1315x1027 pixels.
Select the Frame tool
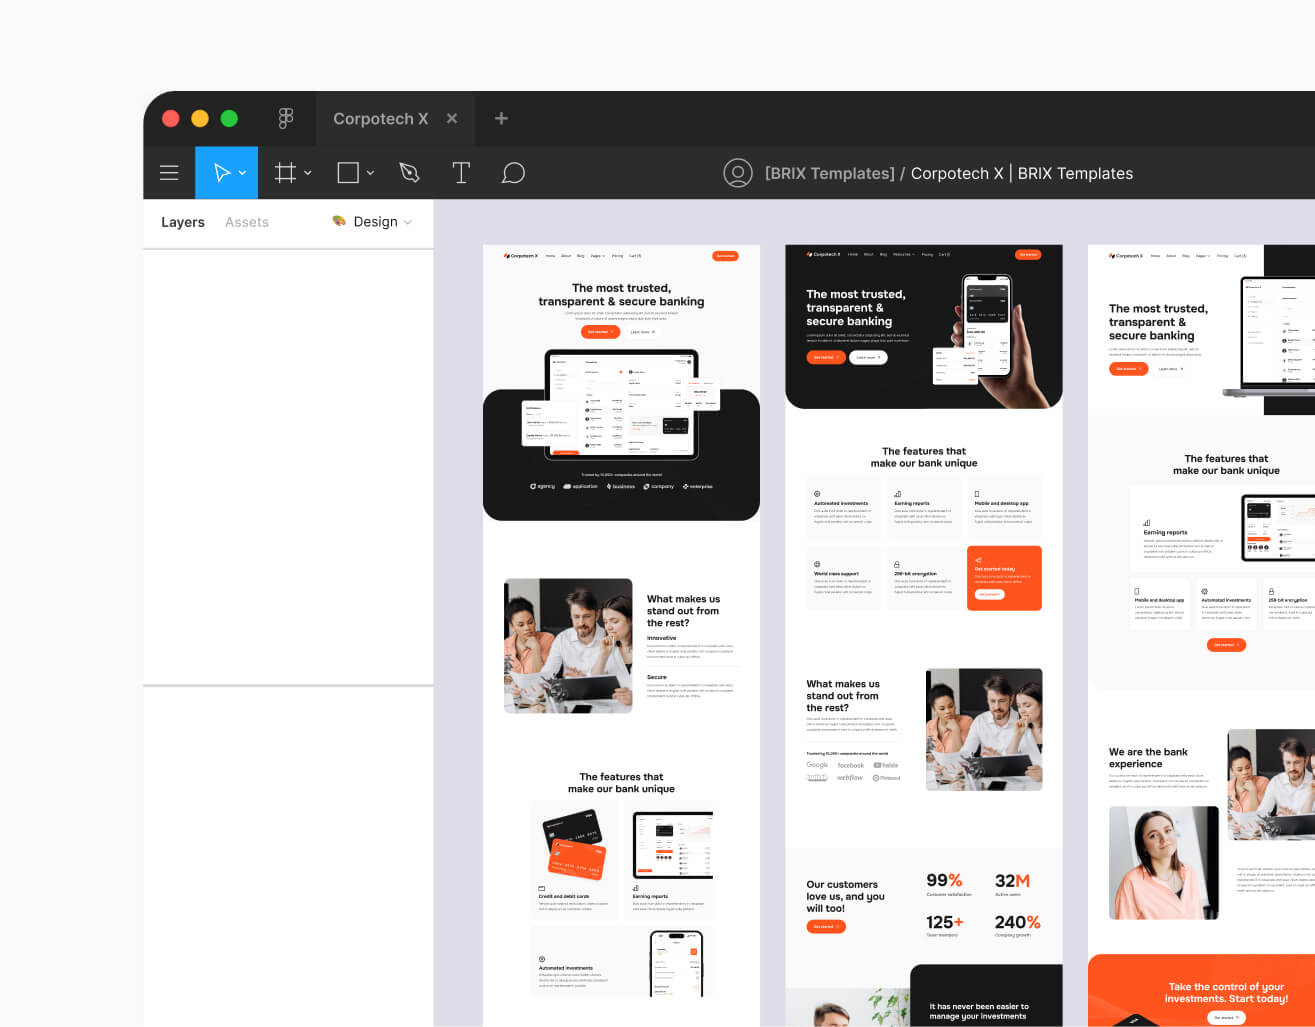tap(284, 172)
